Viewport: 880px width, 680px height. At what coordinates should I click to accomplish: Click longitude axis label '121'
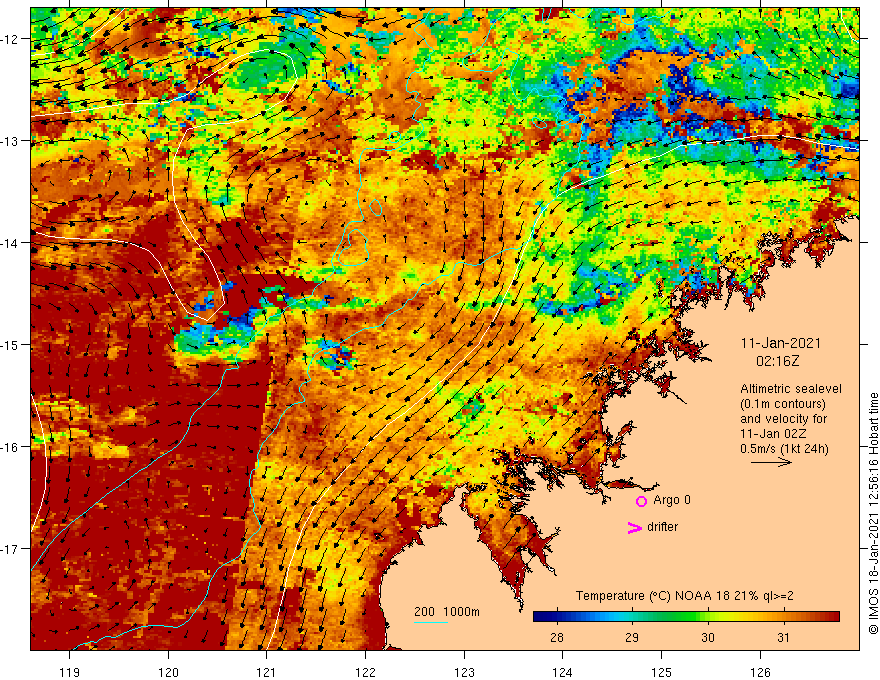267,672
